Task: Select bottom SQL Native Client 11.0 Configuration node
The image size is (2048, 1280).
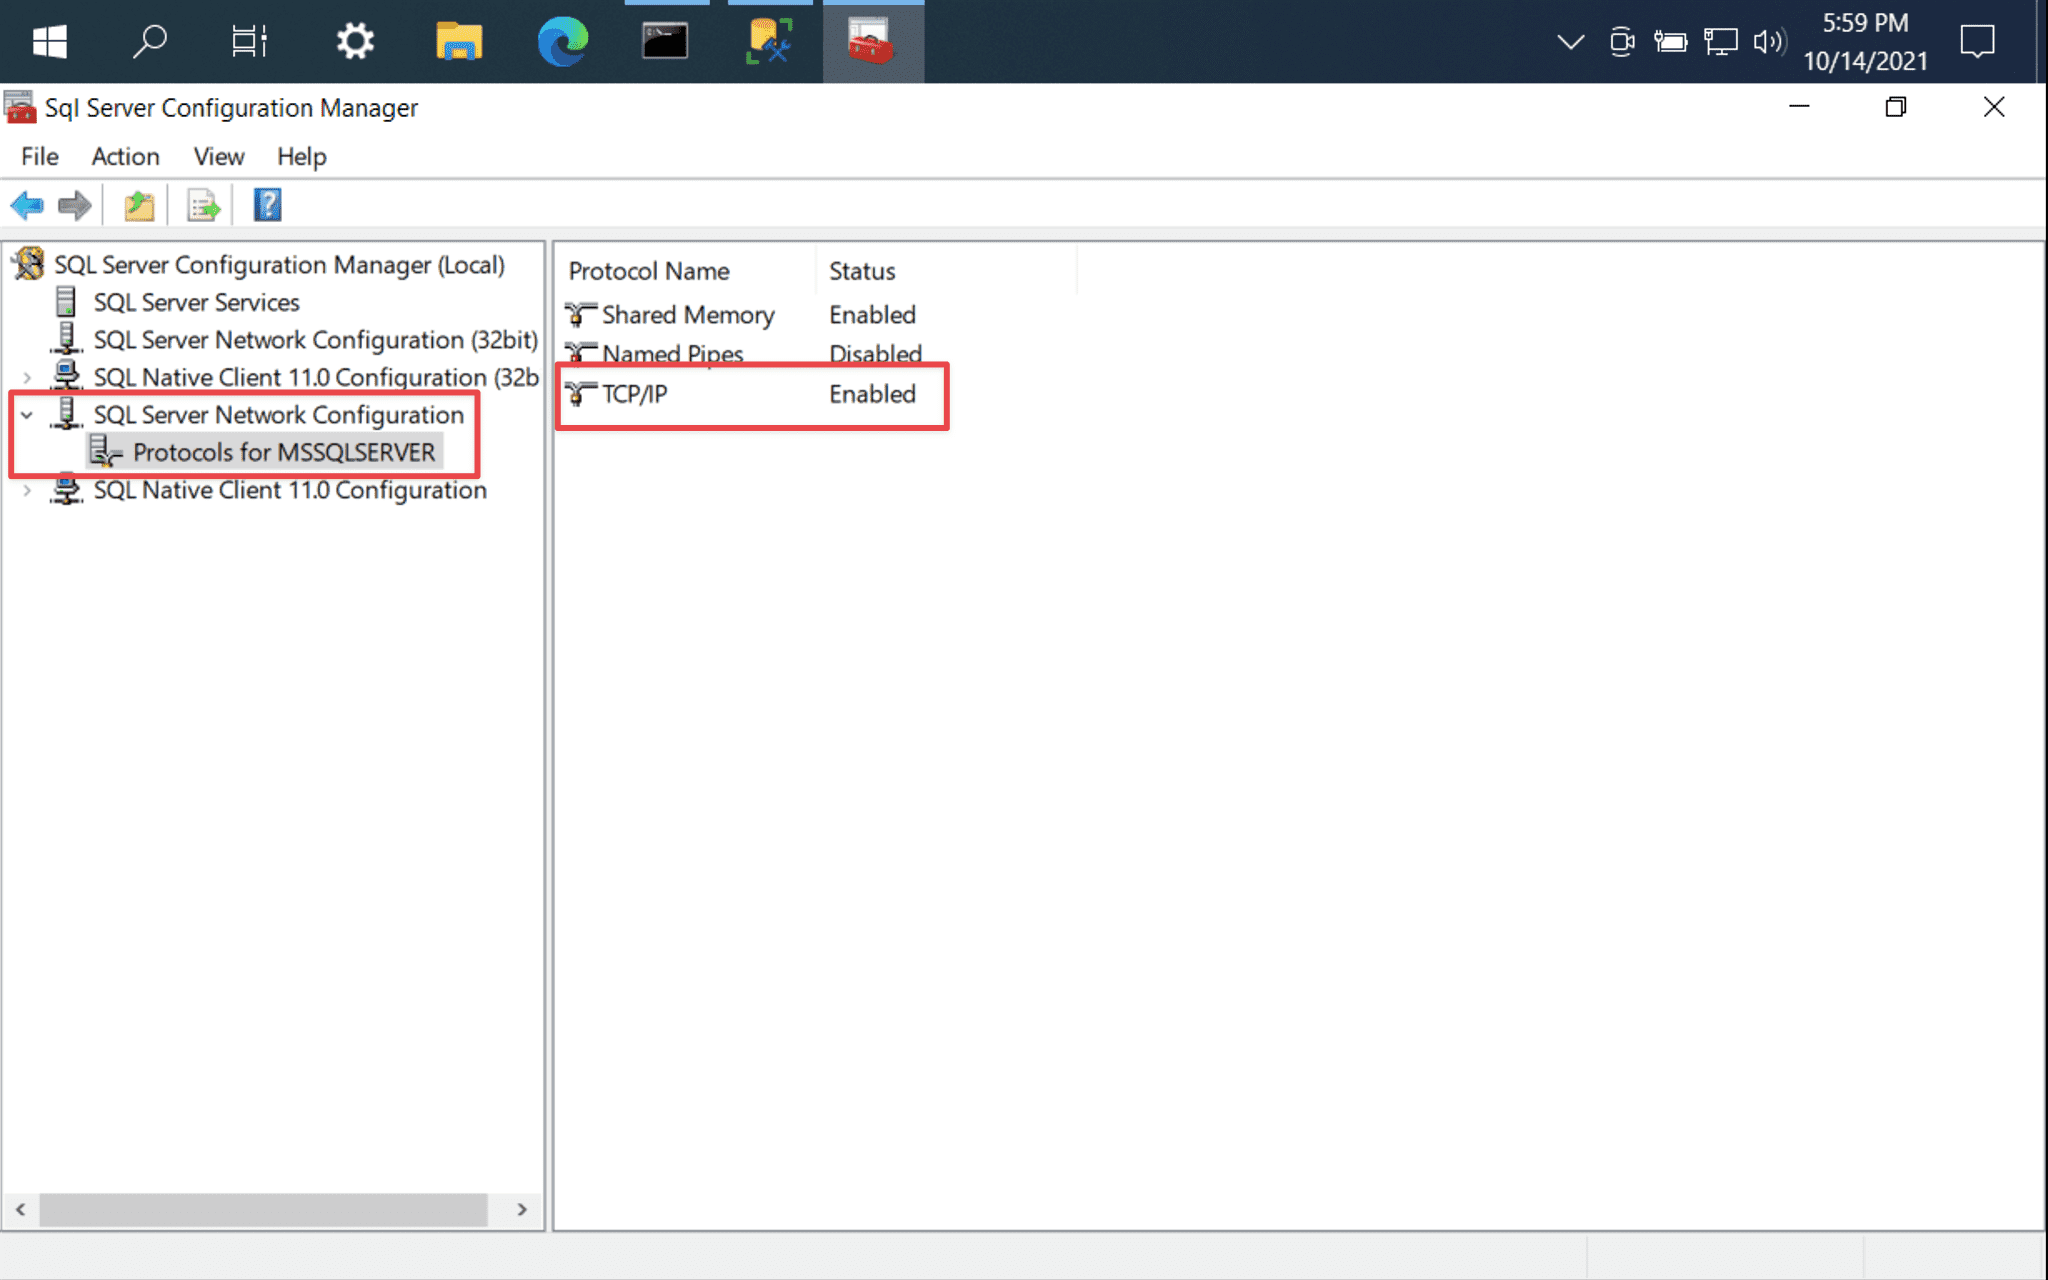Action: (290, 490)
